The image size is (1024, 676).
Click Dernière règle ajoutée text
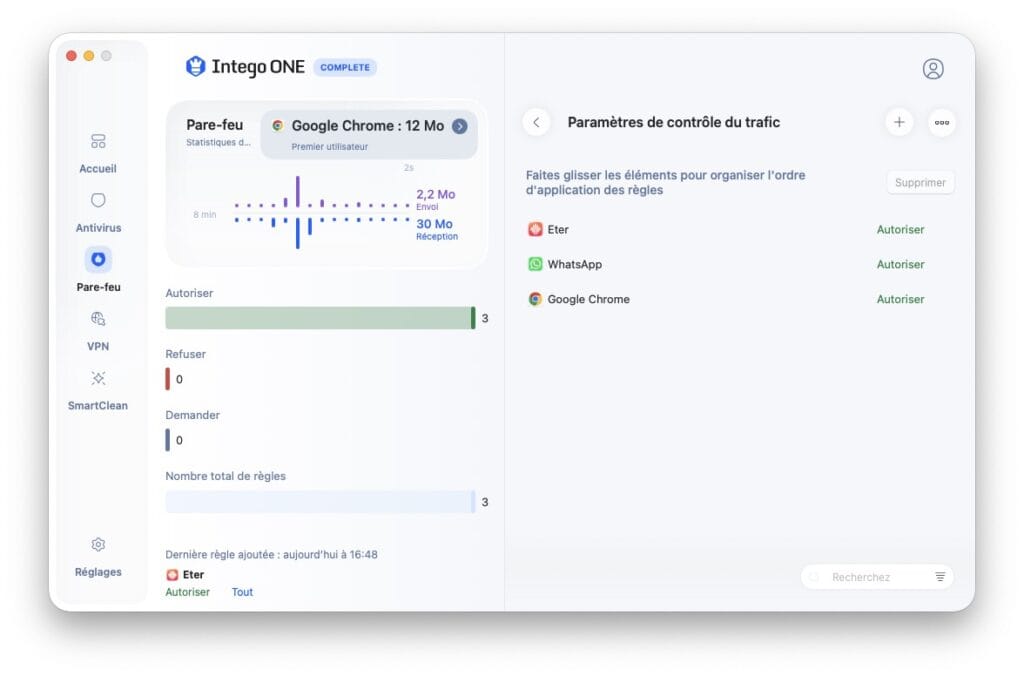271,555
